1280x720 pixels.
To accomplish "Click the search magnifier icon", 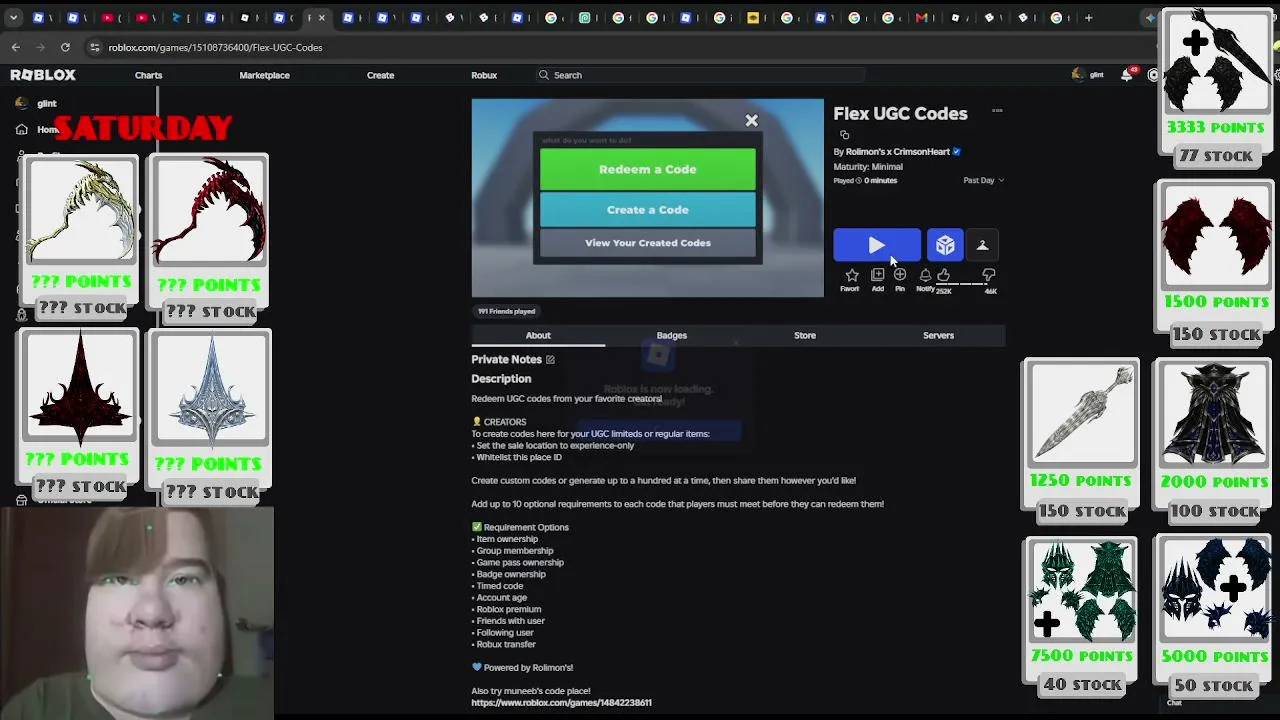I will tap(544, 75).
